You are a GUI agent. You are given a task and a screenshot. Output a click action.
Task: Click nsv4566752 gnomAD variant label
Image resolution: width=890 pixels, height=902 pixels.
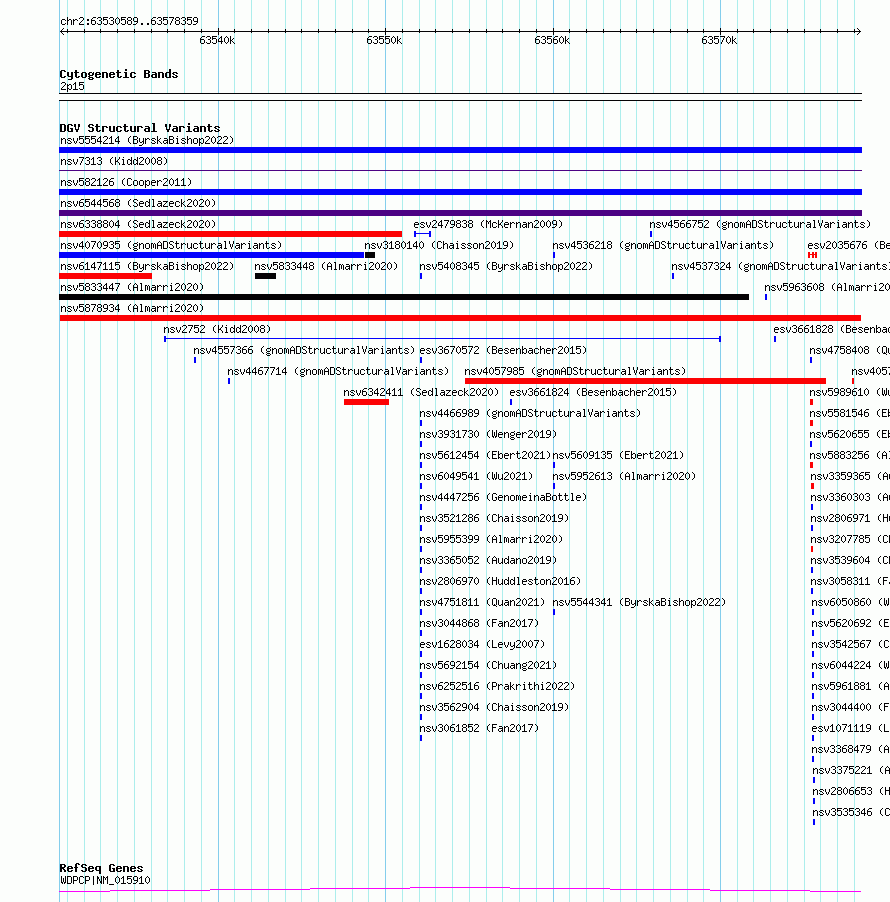click(760, 224)
